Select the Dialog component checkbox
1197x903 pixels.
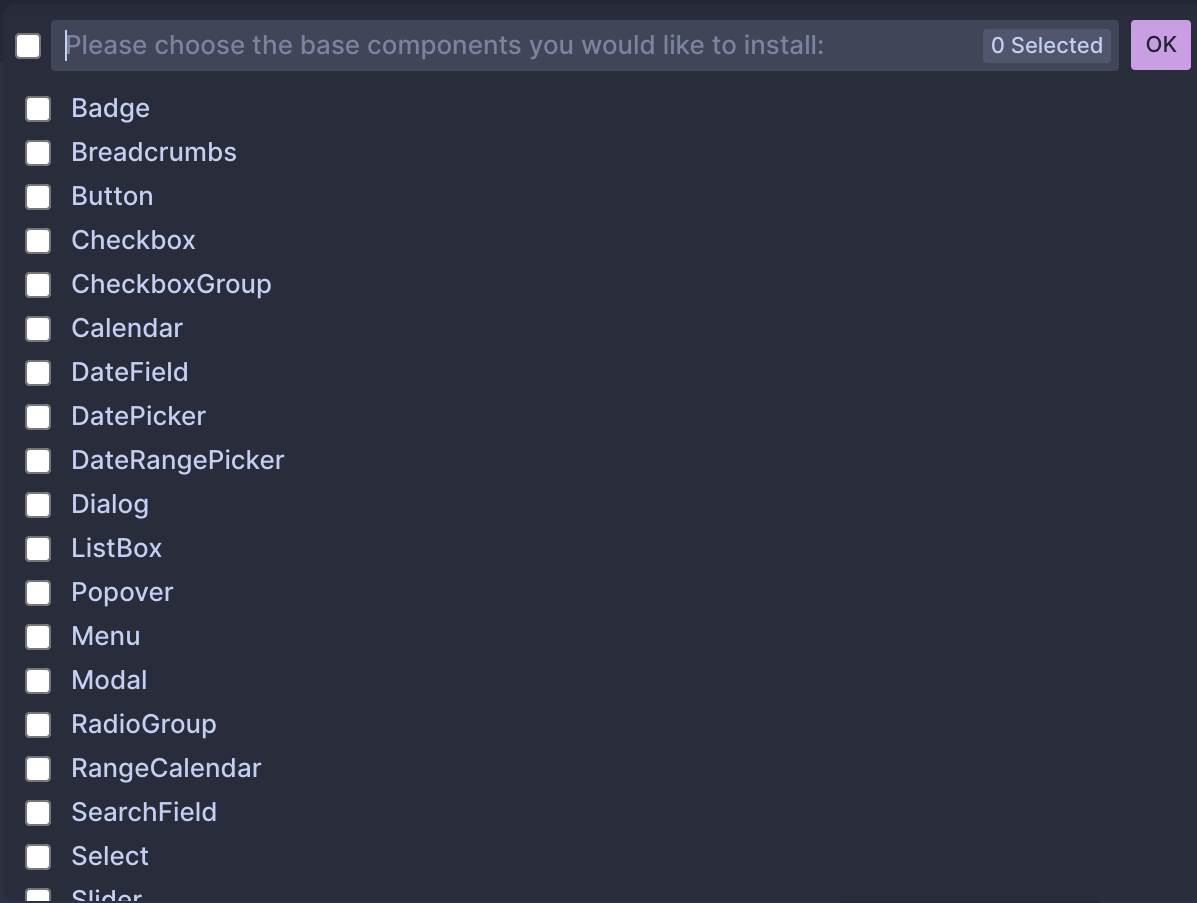tap(38, 505)
